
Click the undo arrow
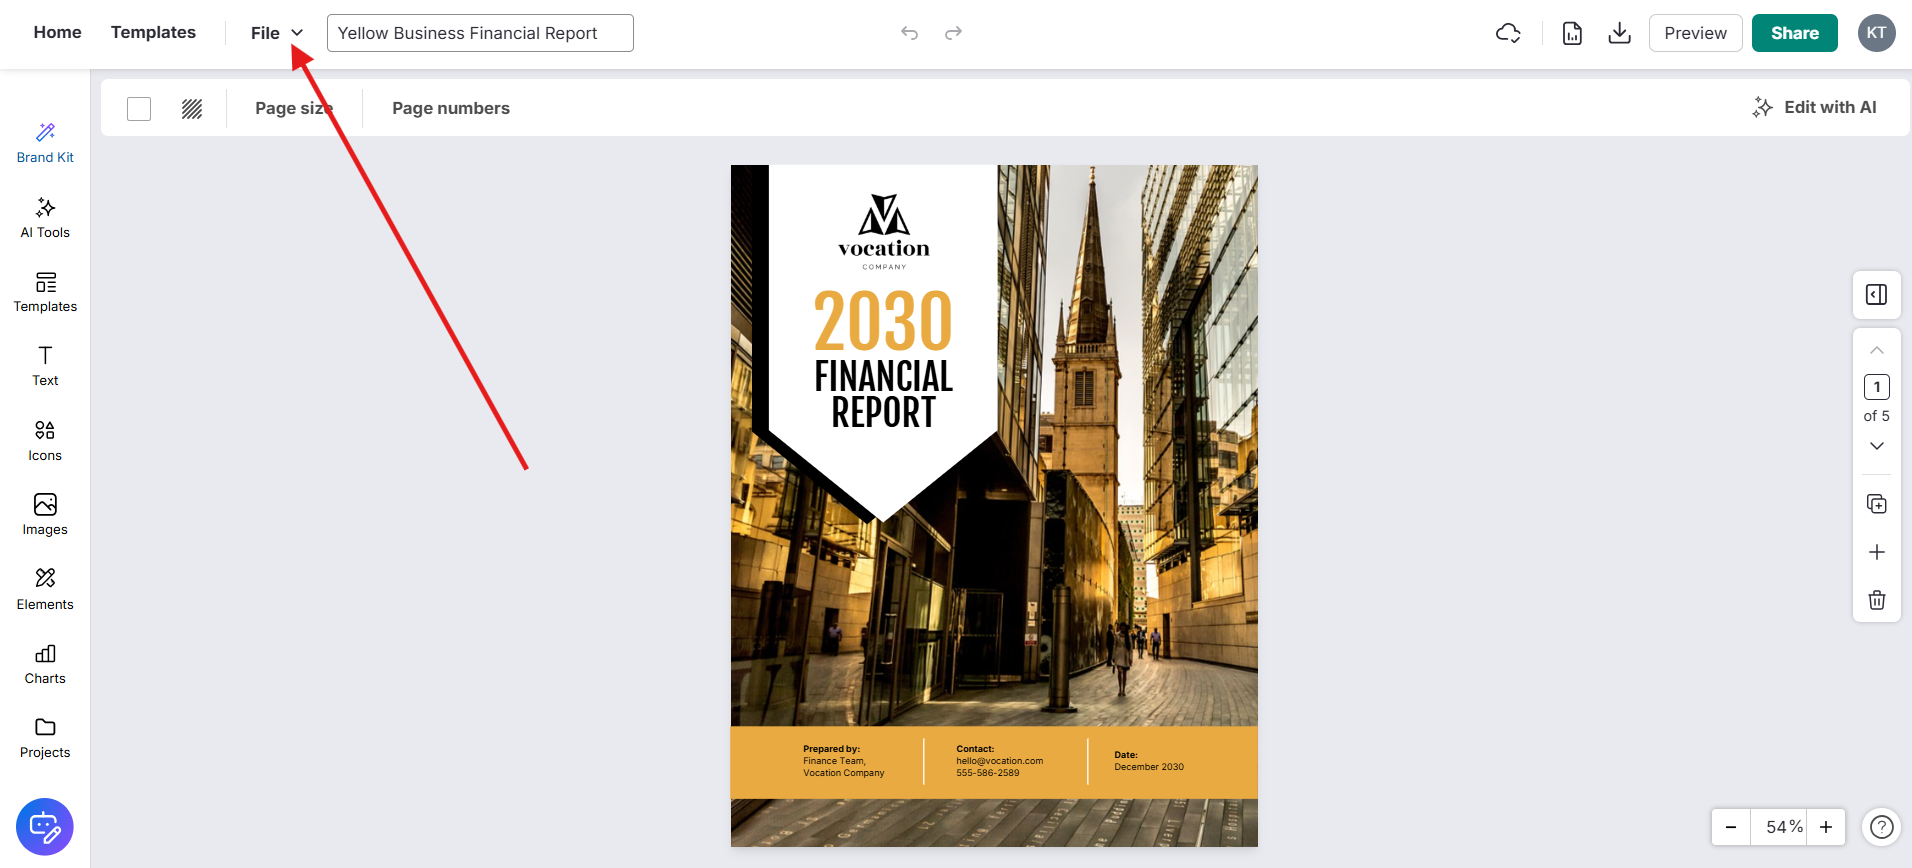click(909, 33)
